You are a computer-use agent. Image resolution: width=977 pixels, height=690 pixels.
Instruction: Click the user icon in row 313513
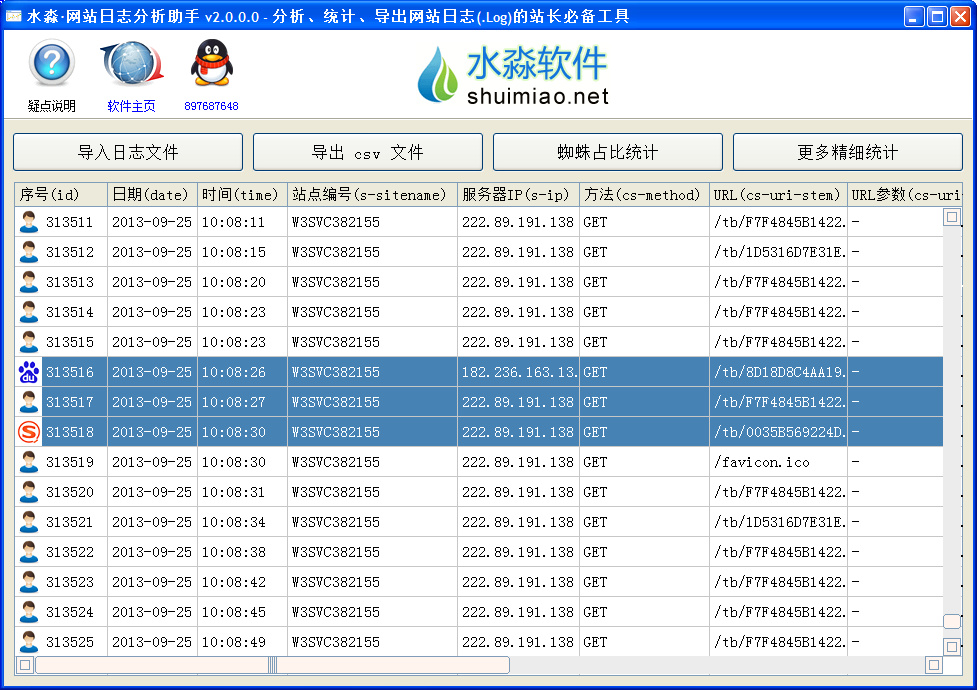coord(29,282)
